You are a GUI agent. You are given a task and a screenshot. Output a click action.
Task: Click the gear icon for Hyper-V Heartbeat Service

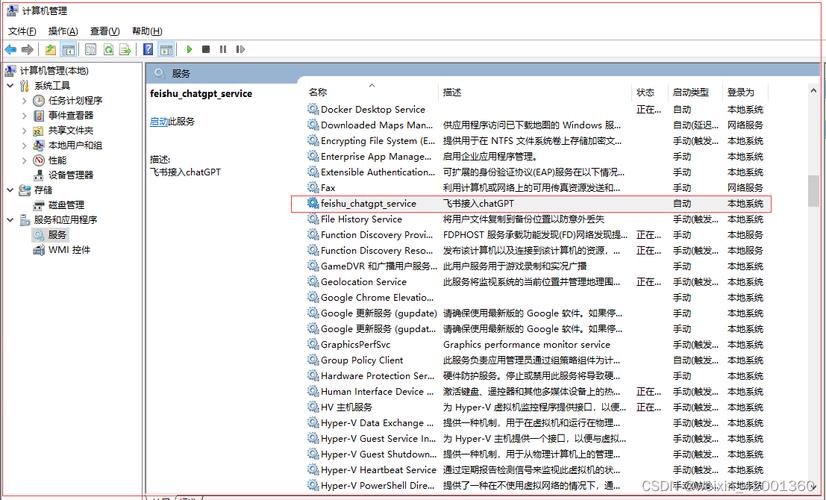point(313,470)
